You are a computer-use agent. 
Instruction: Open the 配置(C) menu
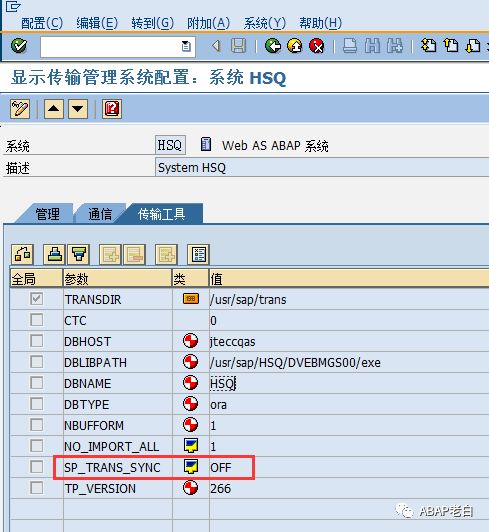[42, 23]
